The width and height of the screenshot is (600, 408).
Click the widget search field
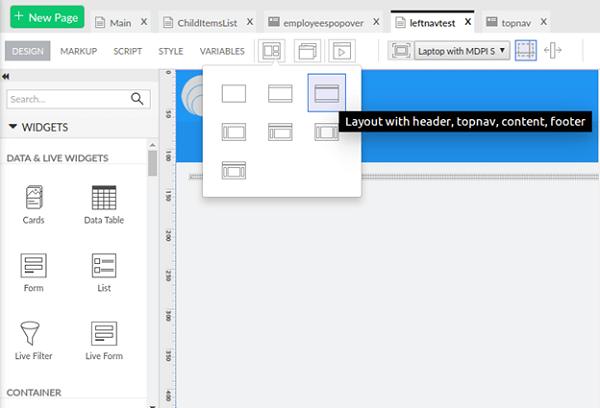[x=68, y=99]
